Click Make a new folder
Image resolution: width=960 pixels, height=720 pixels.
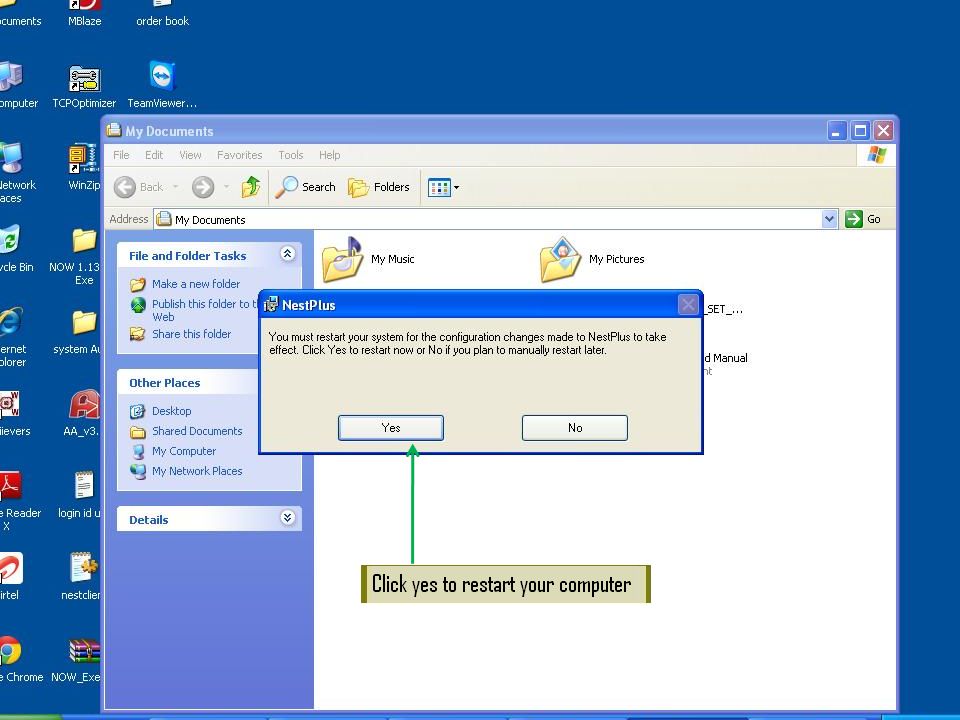click(x=196, y=284)
